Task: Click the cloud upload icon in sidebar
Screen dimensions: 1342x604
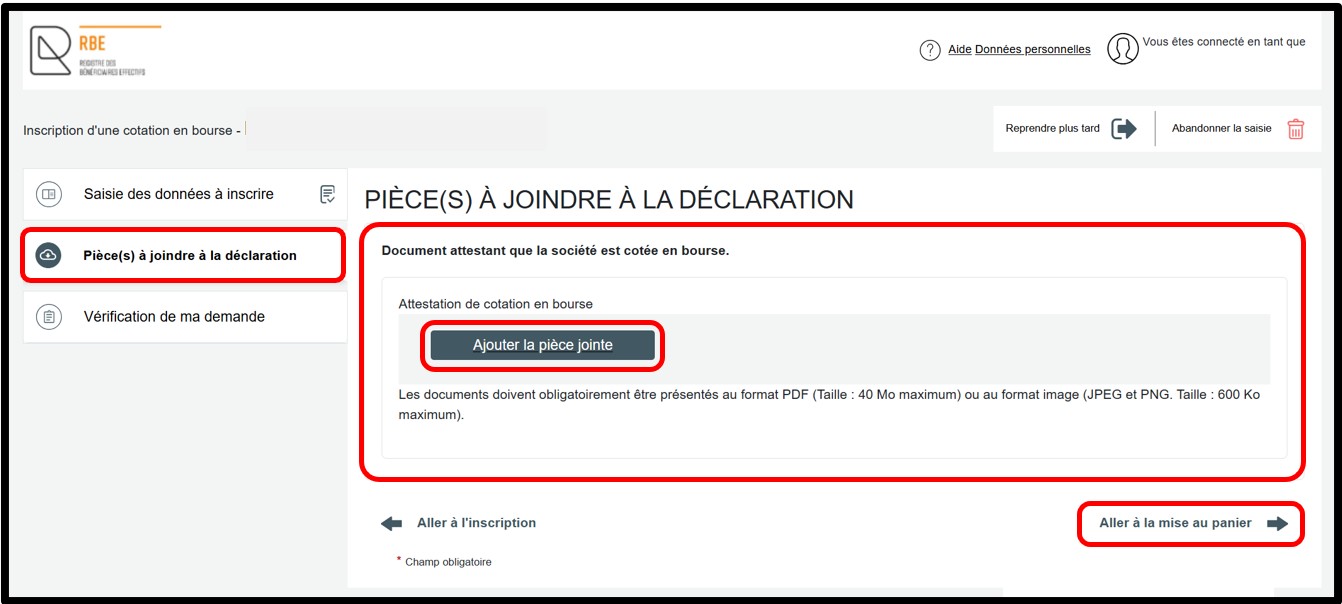Action: (48, 255)
